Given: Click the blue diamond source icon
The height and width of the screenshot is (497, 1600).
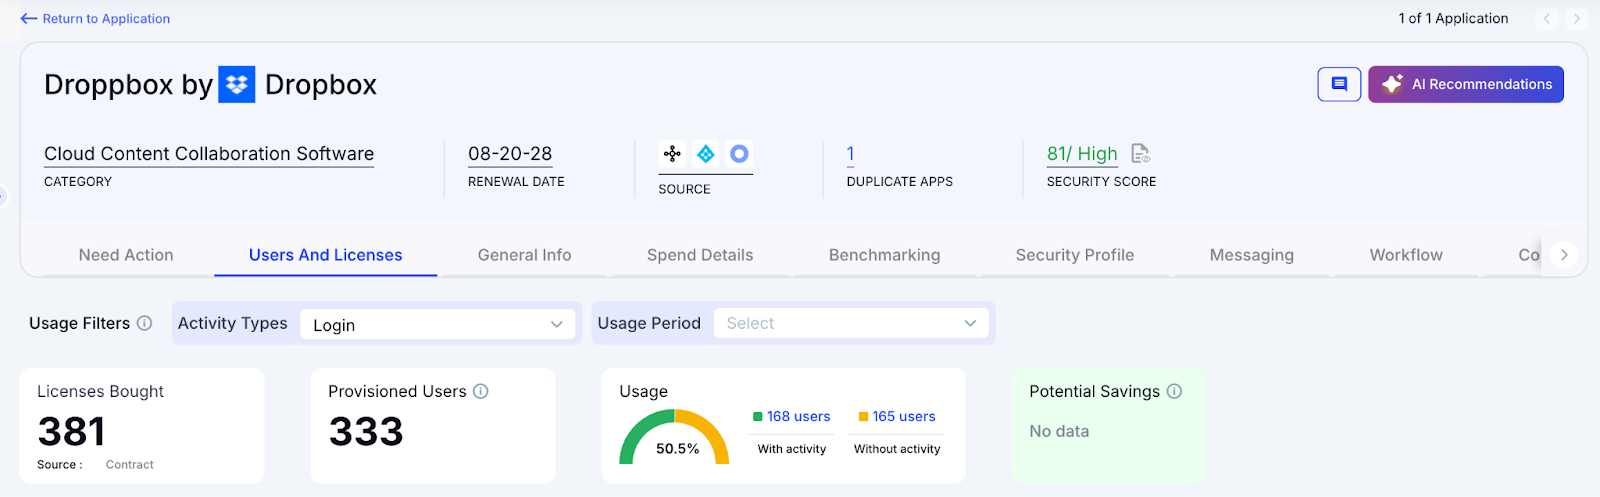Looking at the screenshot, I should pos(706,154).
